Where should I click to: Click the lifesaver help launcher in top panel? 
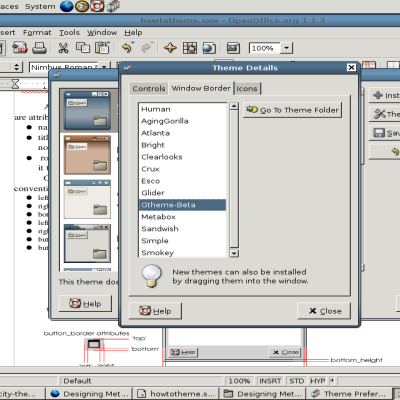(x=97, y=6)
